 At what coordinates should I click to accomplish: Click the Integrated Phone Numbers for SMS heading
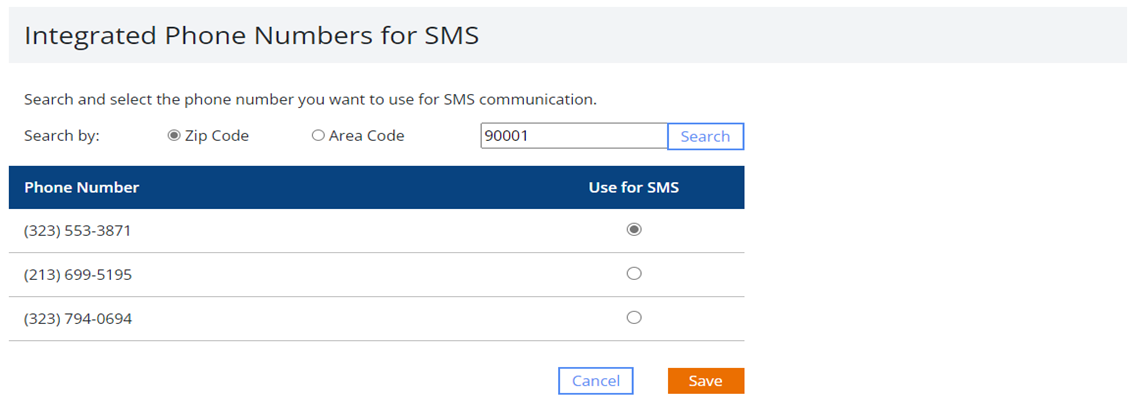[x=252, y=36]
